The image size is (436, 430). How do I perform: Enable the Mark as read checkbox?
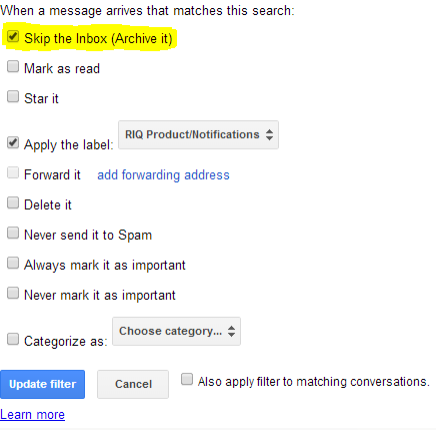[x=13, y=66]
